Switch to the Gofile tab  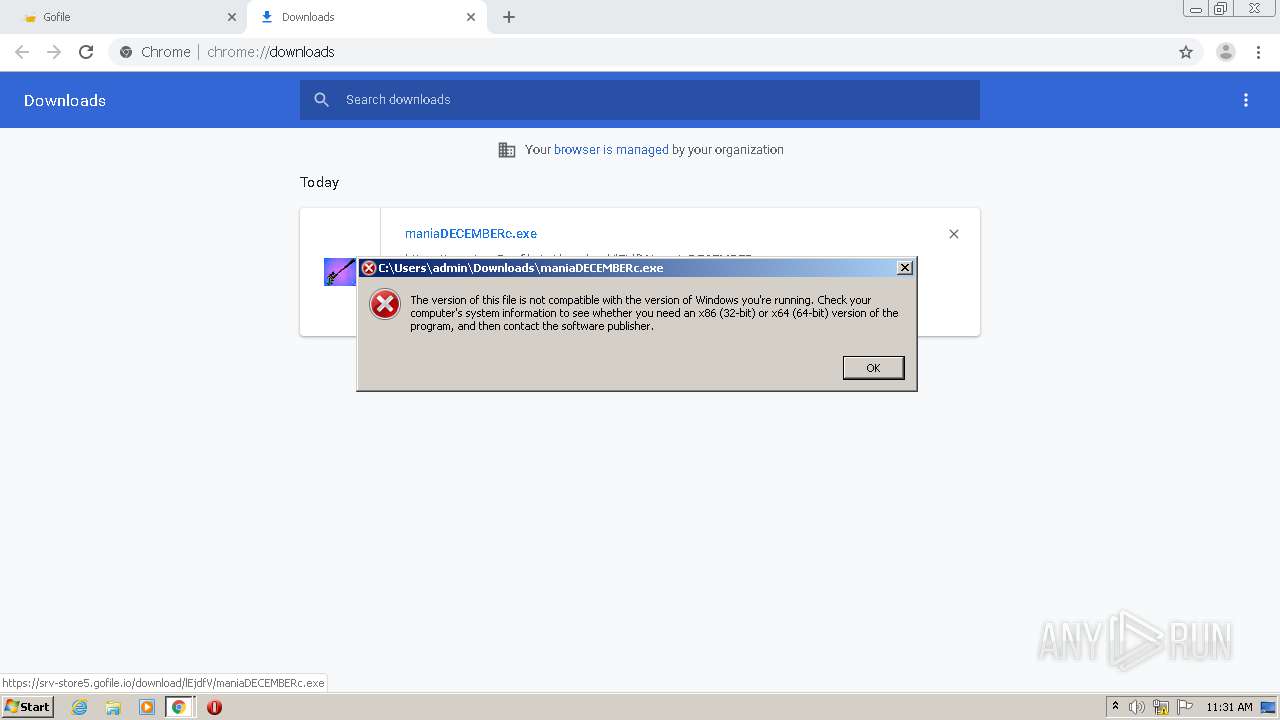coord(124,17)
